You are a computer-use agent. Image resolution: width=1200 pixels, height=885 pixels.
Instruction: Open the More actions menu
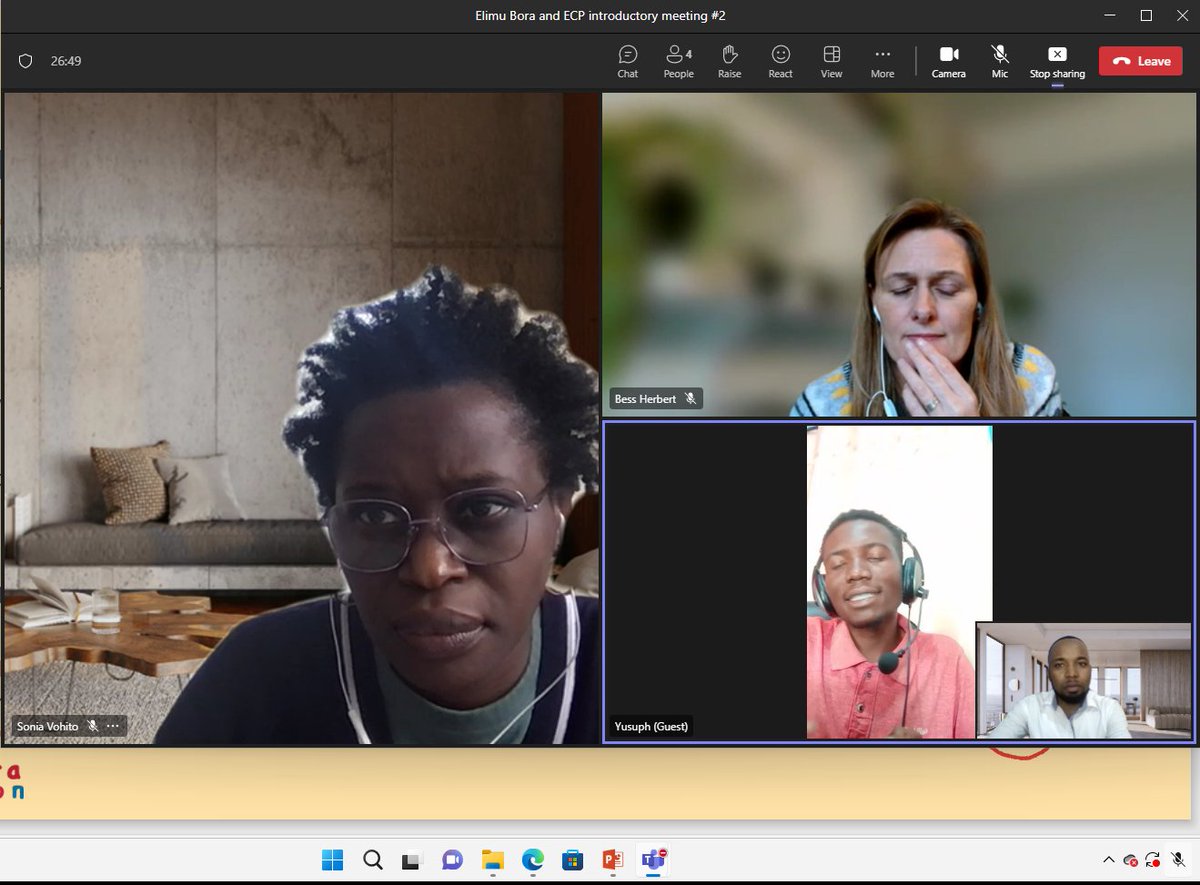(882, 61)
